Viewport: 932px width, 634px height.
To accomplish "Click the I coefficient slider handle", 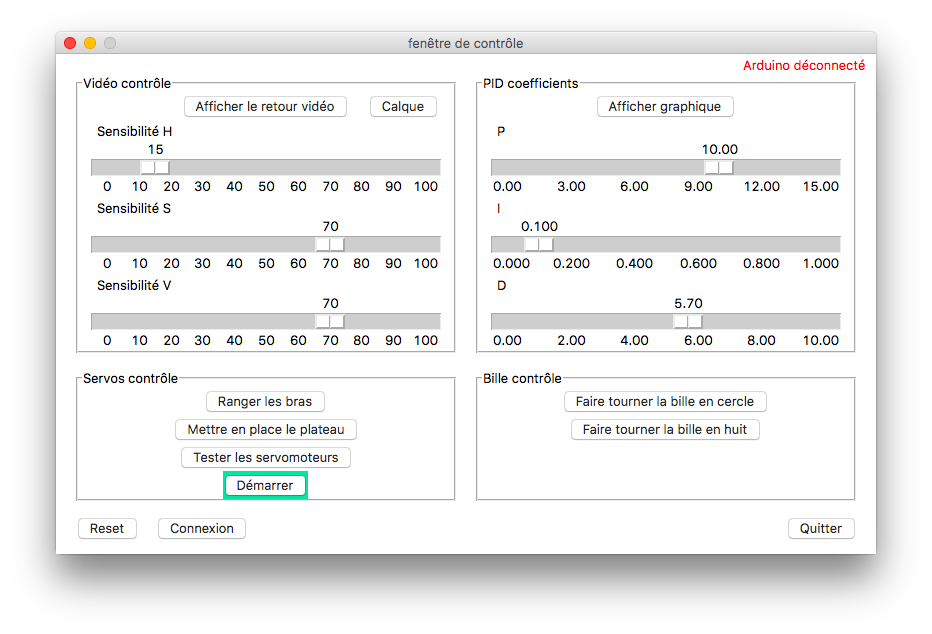I will (538, 245).
